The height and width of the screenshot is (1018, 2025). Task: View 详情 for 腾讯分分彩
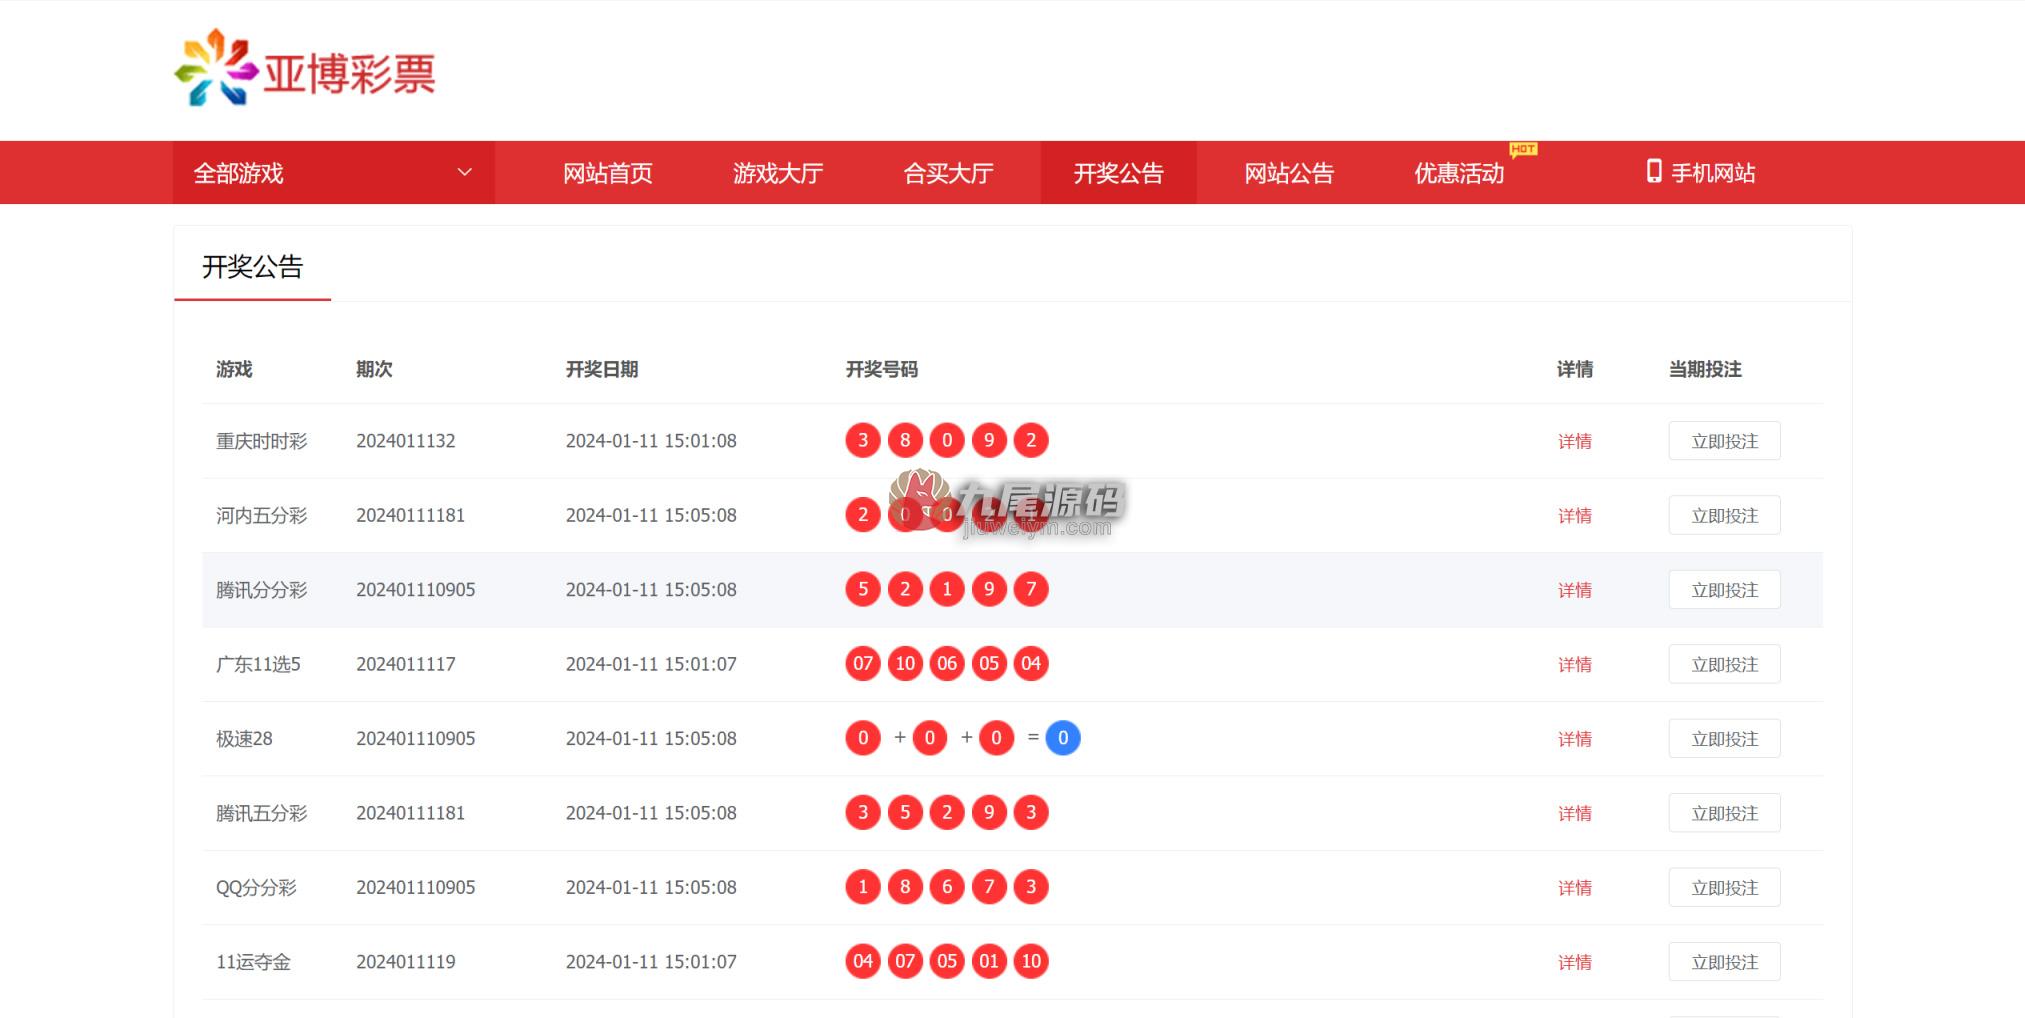pos(1574,590)
